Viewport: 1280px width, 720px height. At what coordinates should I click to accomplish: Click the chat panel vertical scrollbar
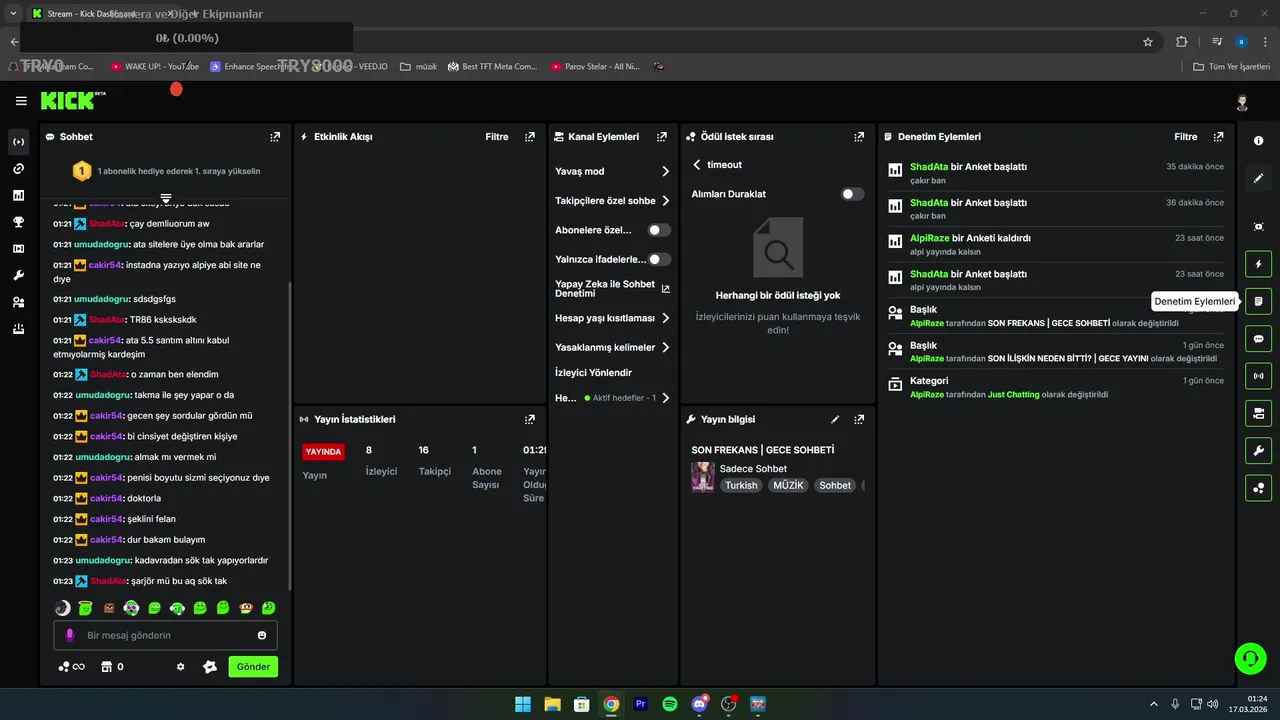click(x=290, y=435)
